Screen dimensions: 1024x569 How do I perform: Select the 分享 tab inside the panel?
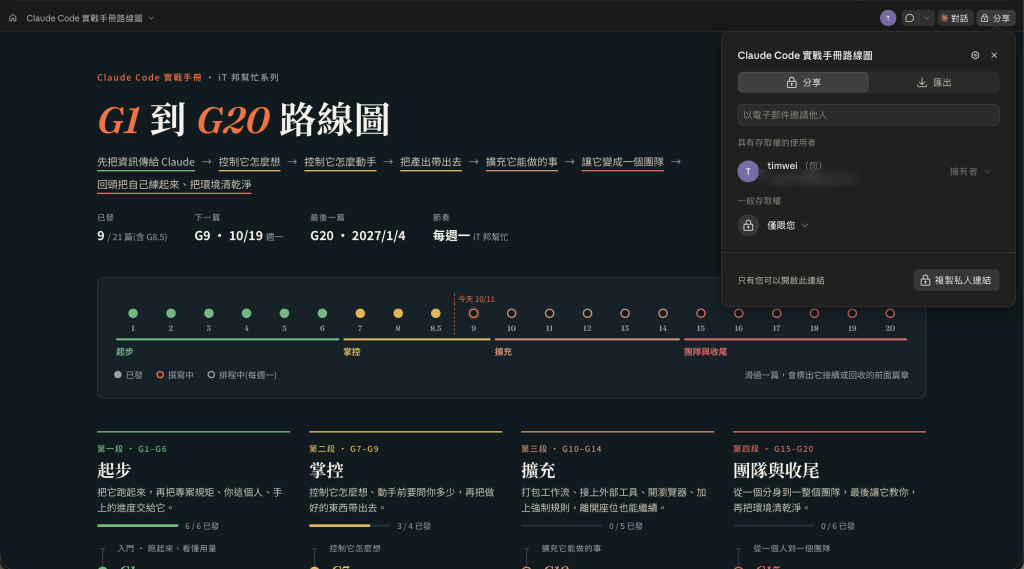803,82
